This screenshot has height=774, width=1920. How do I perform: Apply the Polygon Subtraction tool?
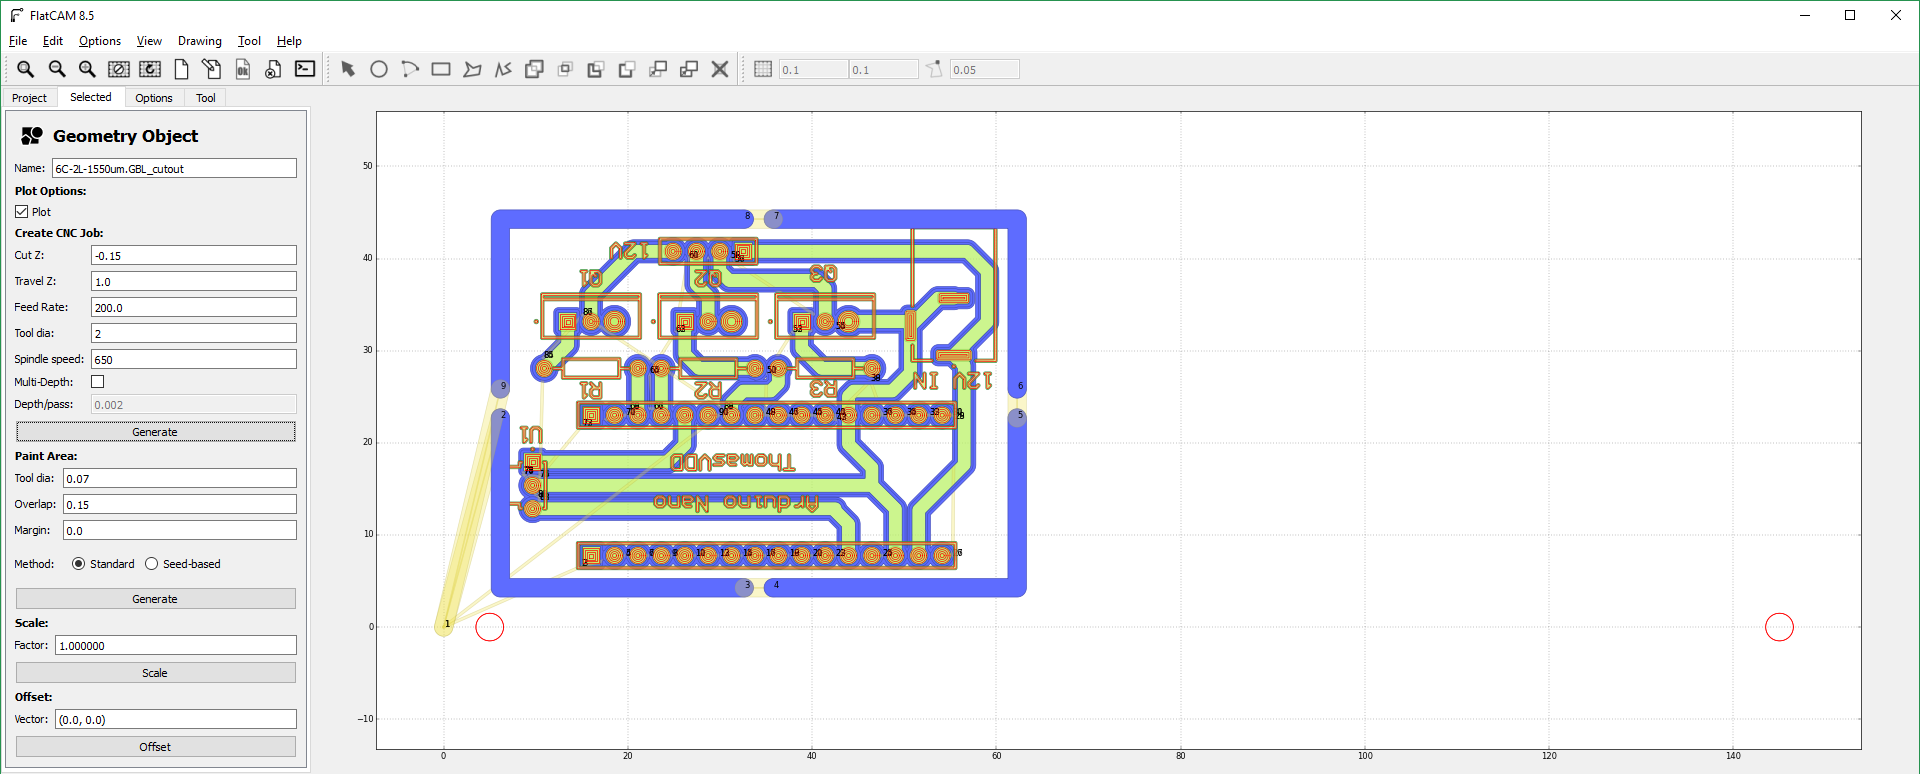click(x=596, y=69)
